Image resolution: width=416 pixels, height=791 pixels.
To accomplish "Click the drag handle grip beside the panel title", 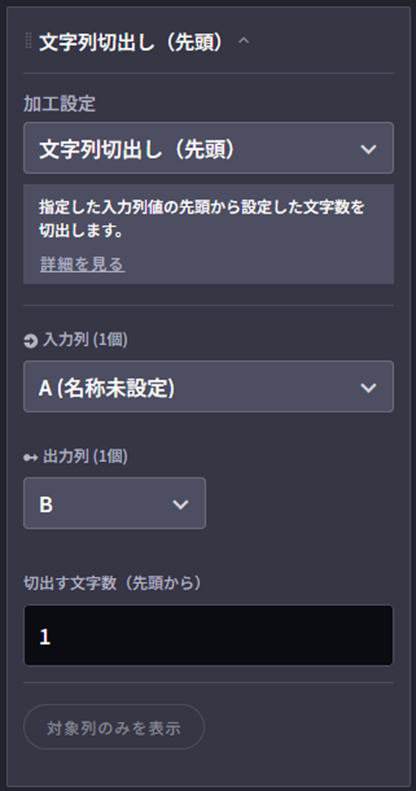I will coord(28,42).
